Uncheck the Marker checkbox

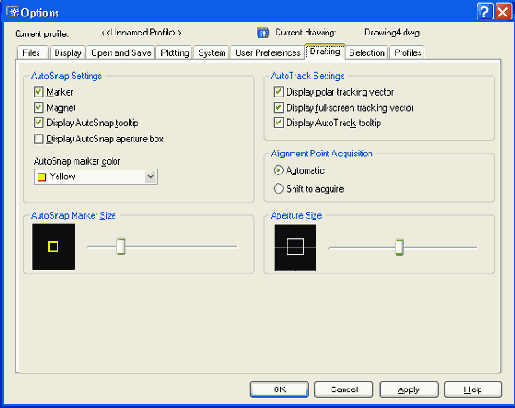point(39,92)
